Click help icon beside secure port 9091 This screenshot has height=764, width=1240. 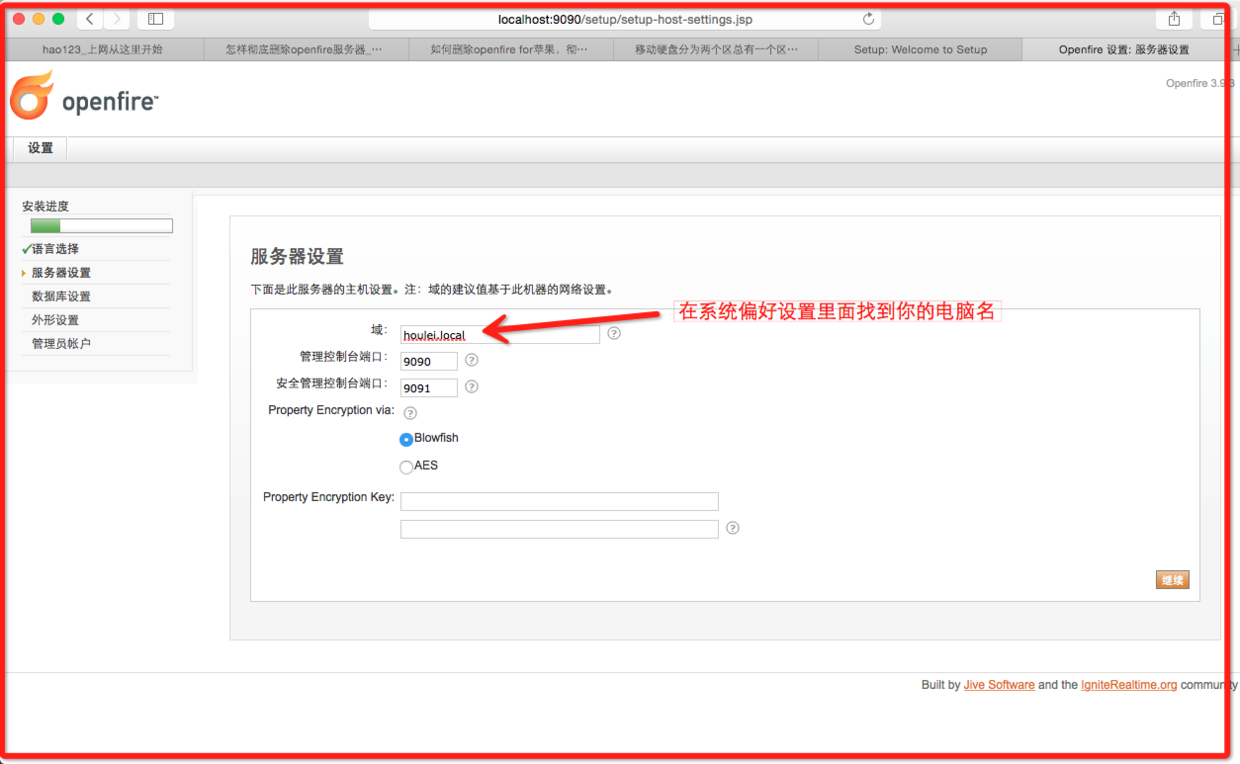tap(471, 386)
